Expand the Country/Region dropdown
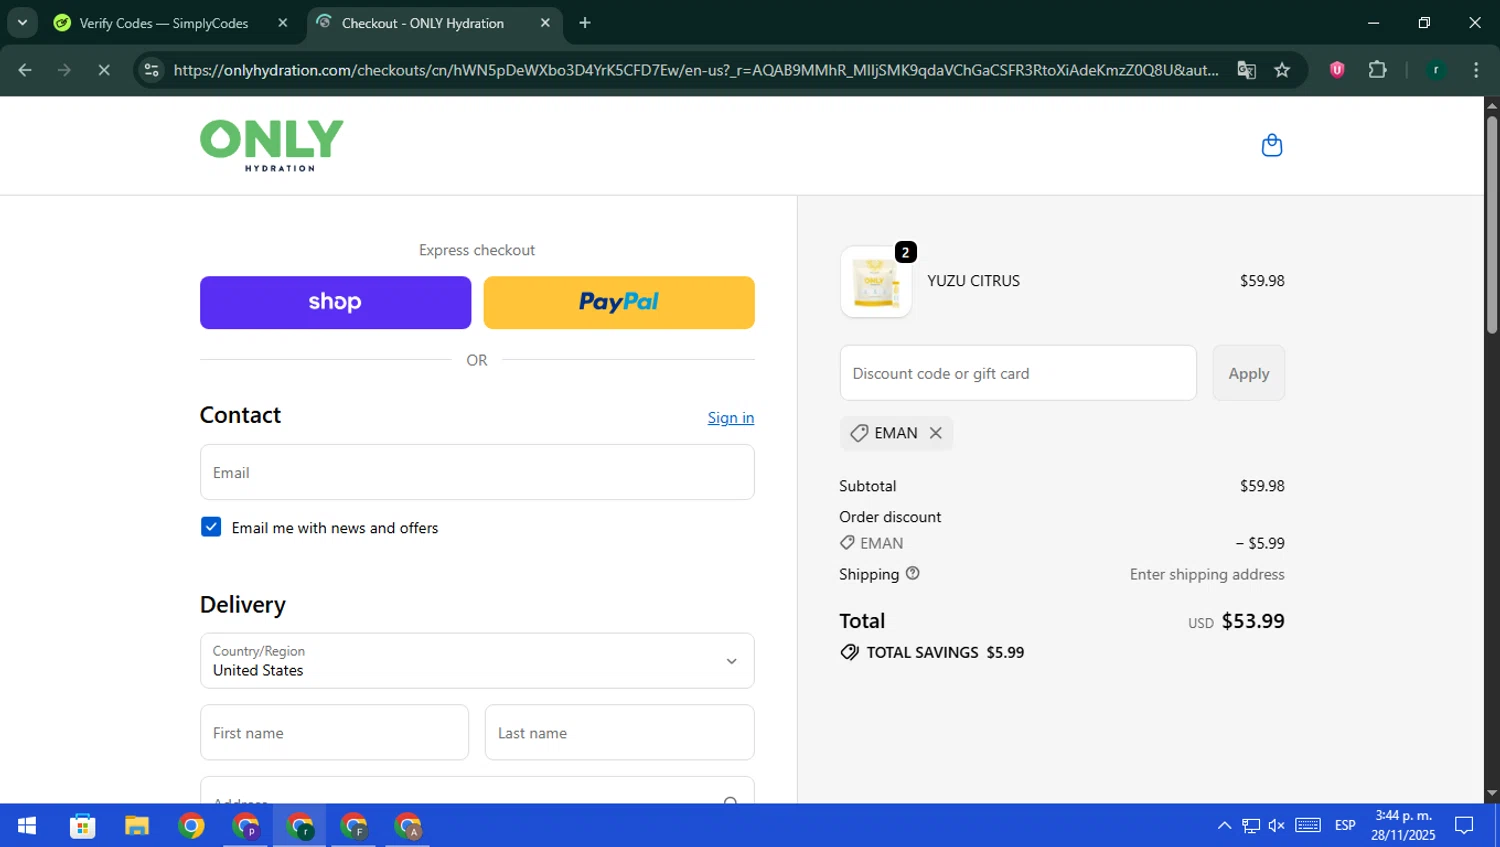 click(x=477, y=660)
